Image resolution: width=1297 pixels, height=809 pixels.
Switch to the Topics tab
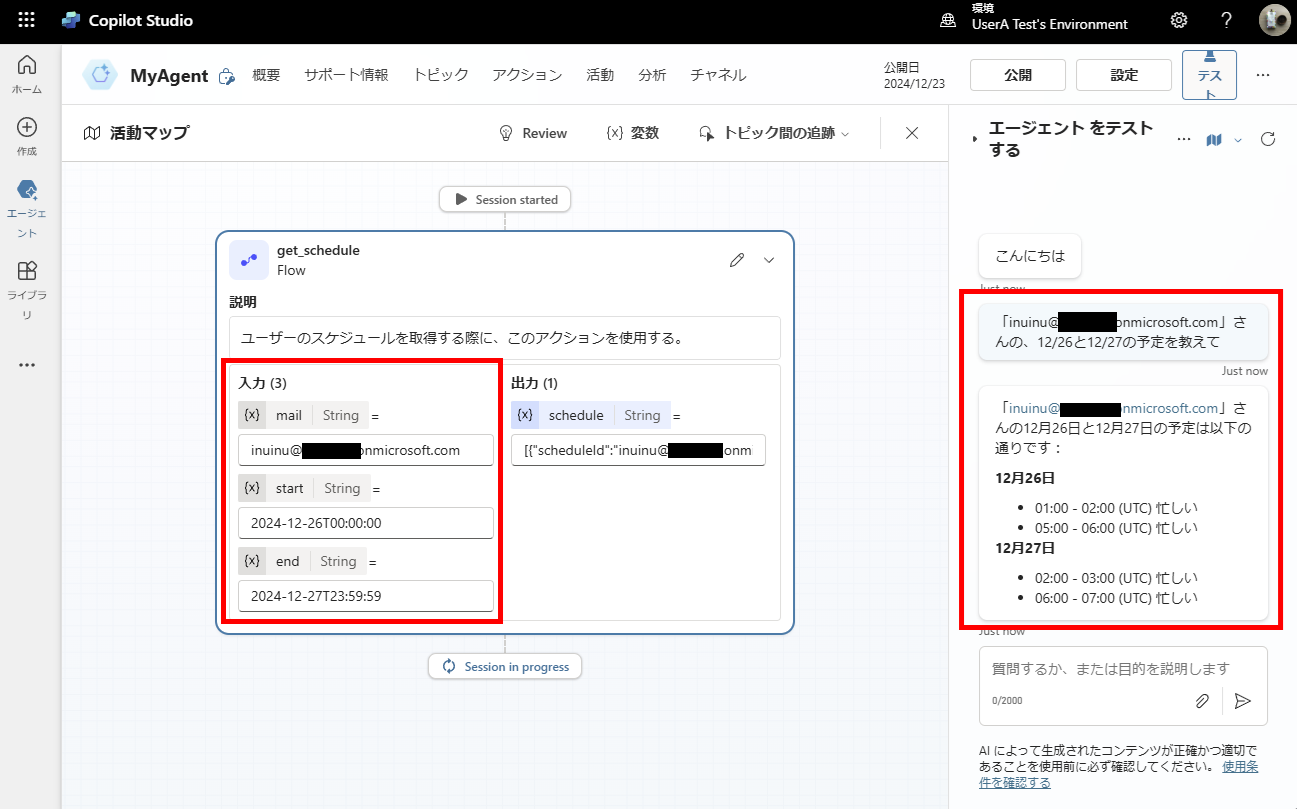pyautogui.click(x=440, y=75)
